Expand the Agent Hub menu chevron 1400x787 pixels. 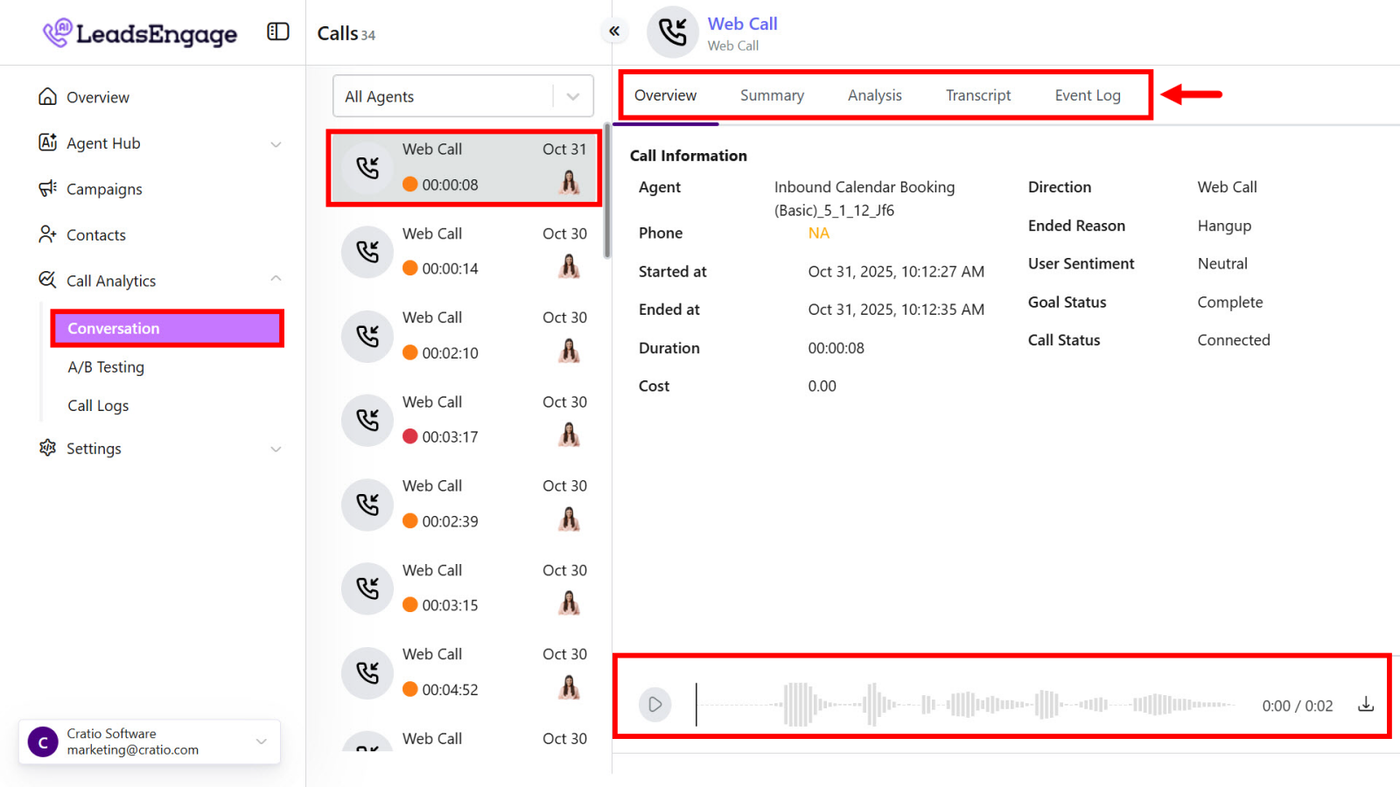point(276,144)
